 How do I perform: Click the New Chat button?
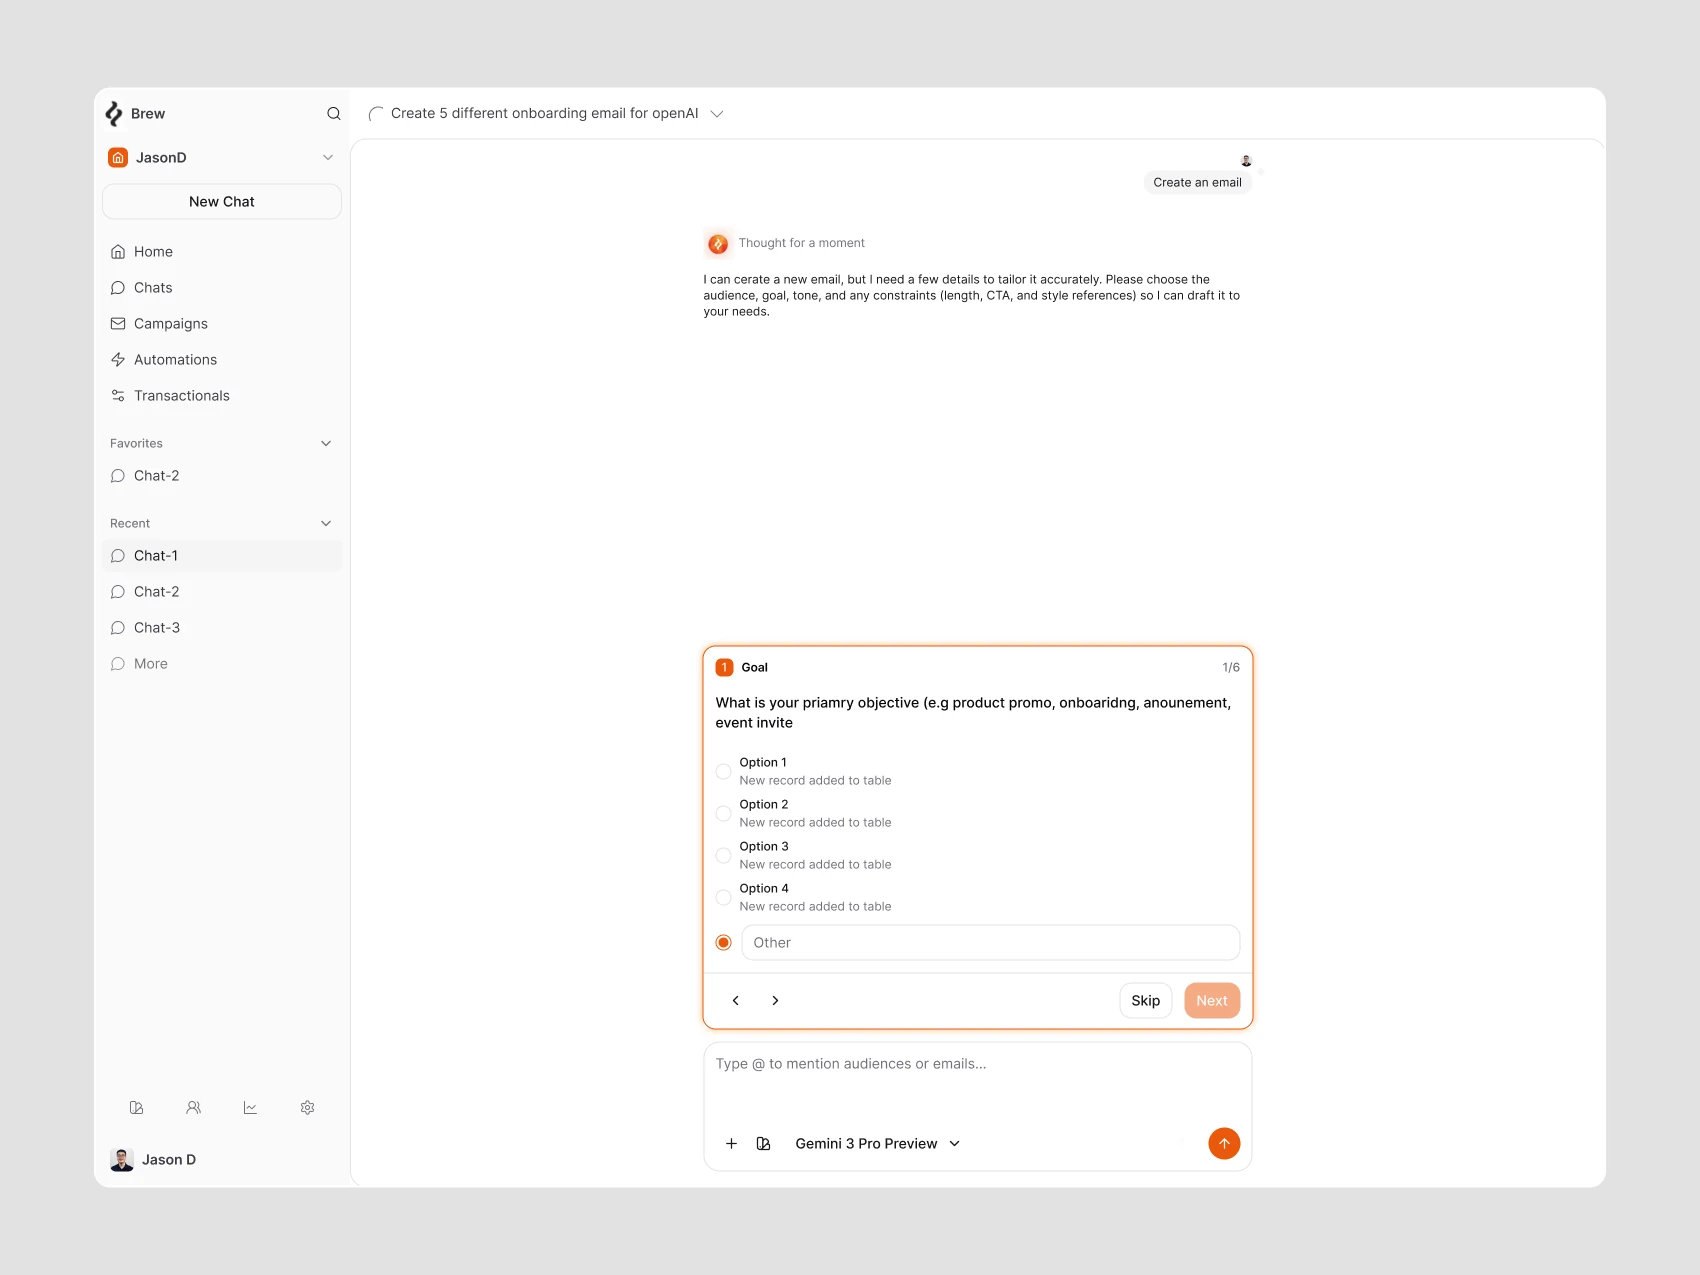point(222,202)
